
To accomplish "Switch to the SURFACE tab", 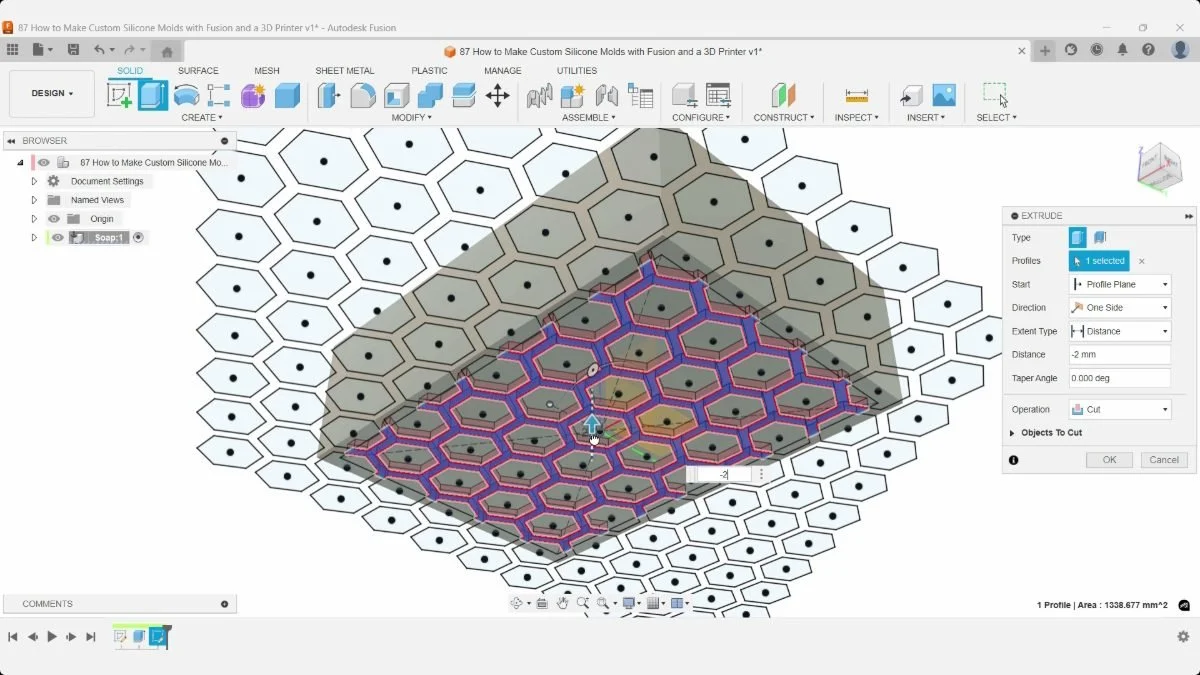I will 198,71.
